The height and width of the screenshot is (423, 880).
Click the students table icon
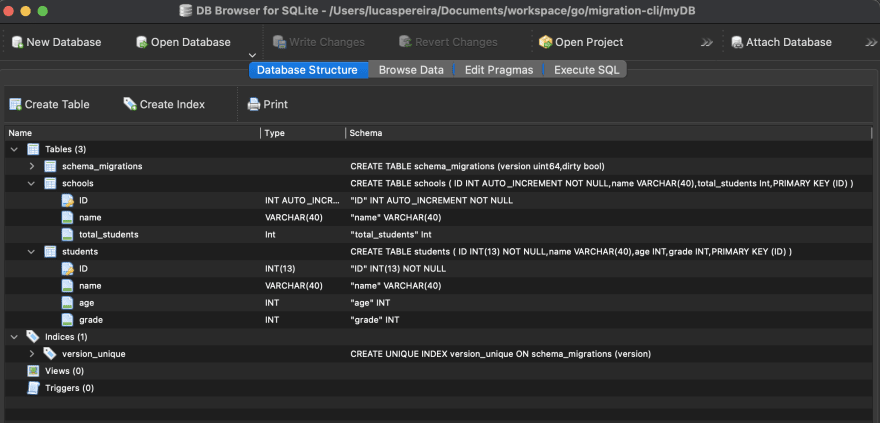(51, 251)
